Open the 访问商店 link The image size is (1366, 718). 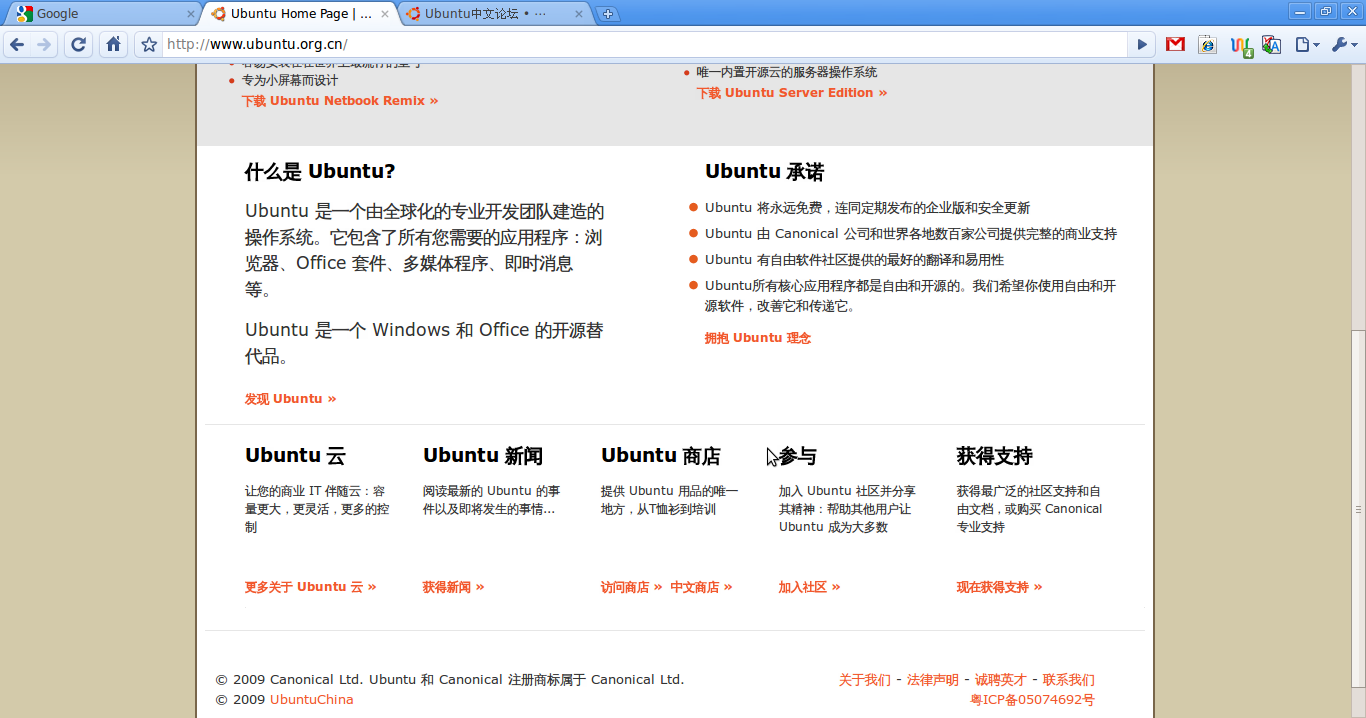pyautogui.click(x=631, y=587)
